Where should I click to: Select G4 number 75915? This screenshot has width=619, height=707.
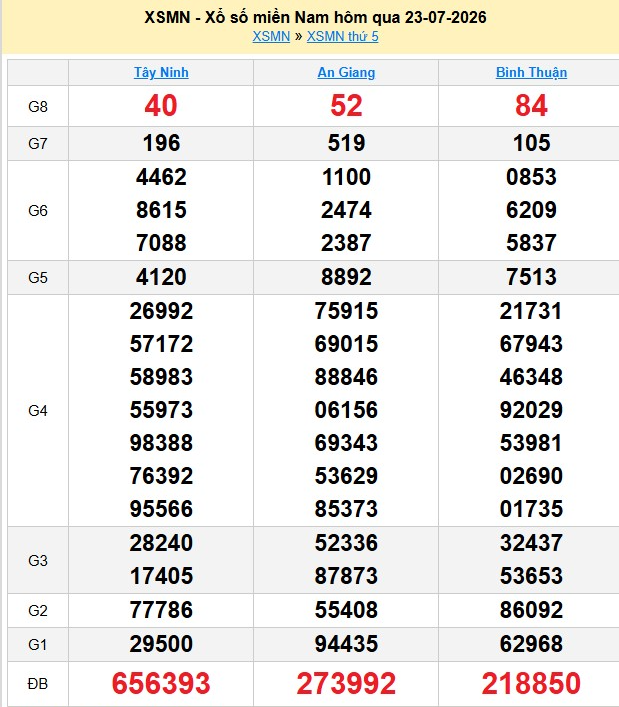click(x=346, y=311)
